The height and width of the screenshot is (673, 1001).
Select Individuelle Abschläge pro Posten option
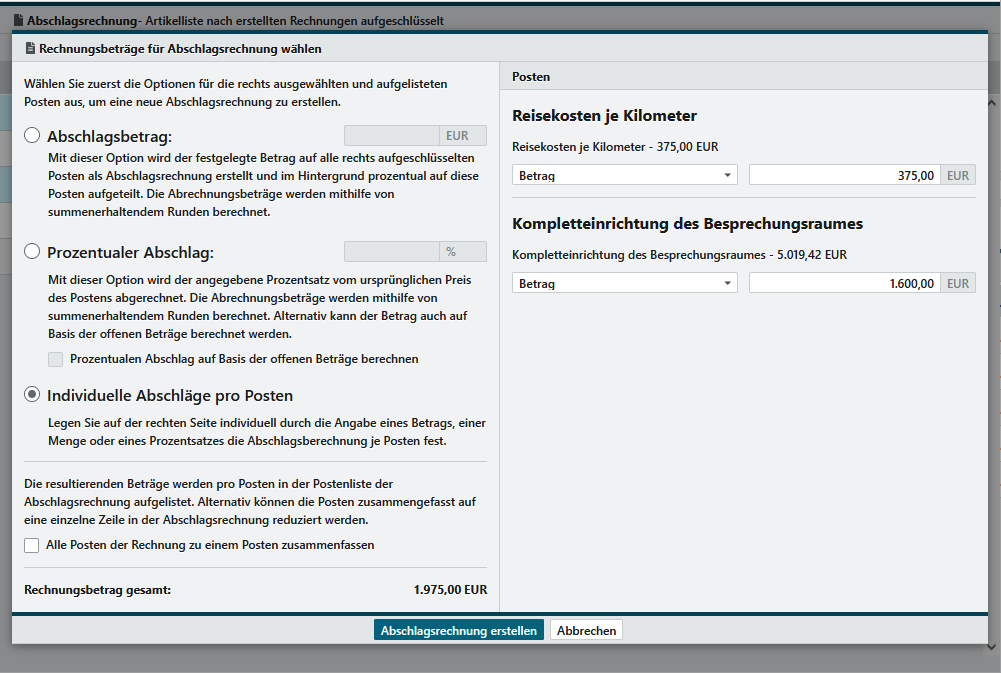33,395
